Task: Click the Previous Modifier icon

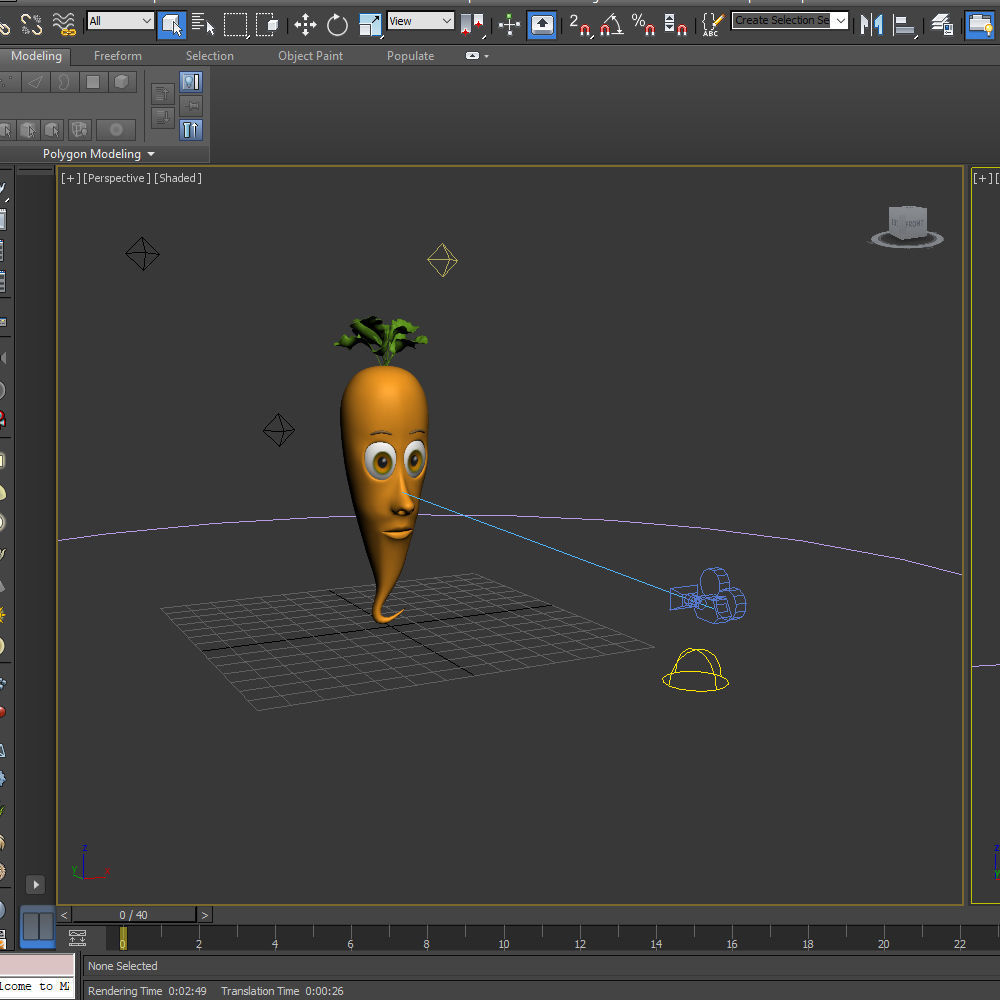Action: click(163, 94)
